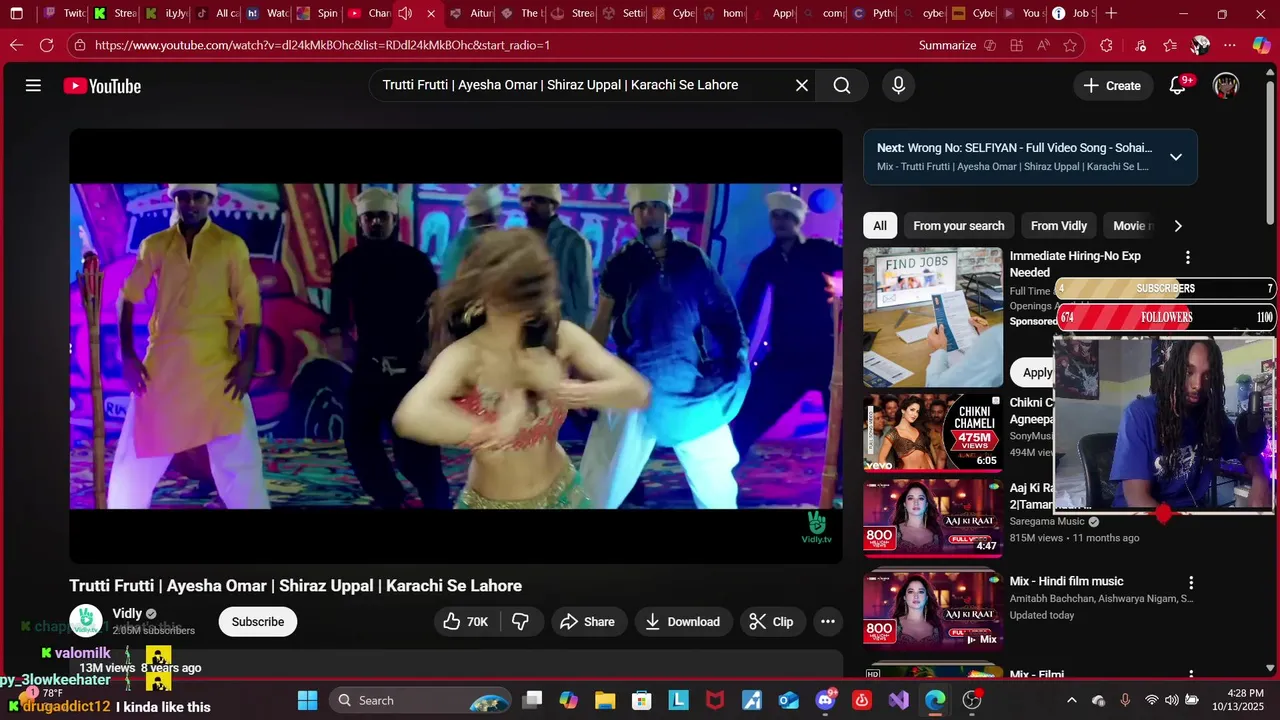
Task: Select the From Vidly chip
Action: click(1058, 226)
